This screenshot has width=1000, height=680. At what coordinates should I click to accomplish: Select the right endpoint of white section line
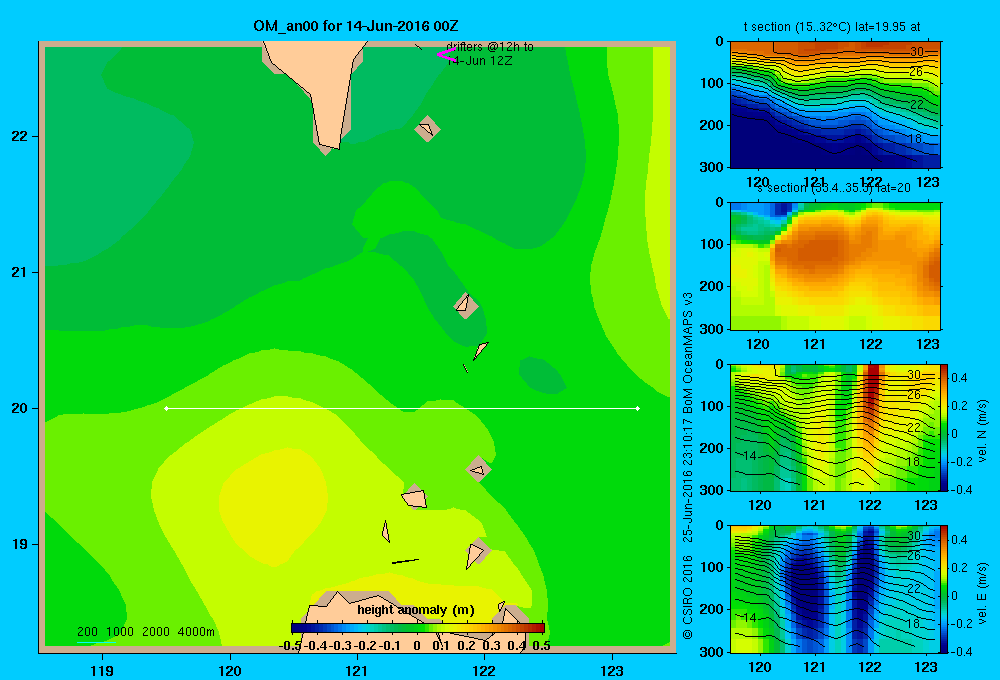[x=638, y=408]
